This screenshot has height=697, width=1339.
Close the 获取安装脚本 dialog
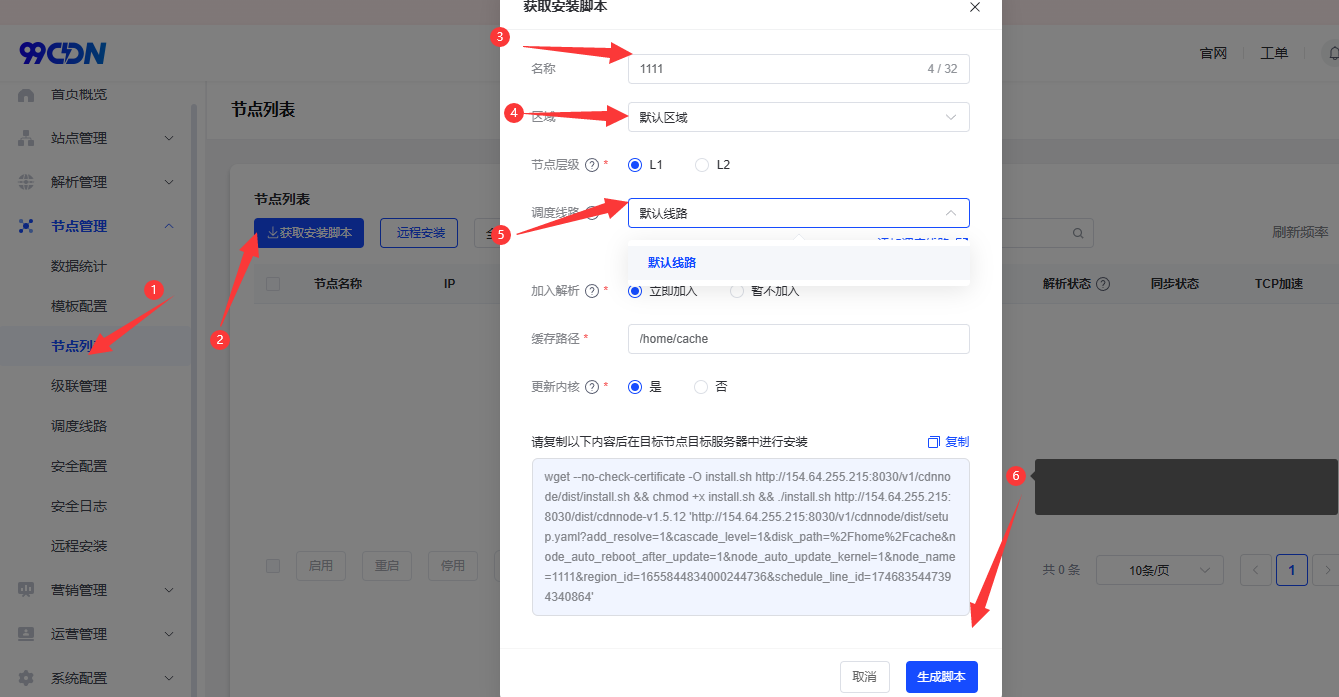tap(975, 7)
